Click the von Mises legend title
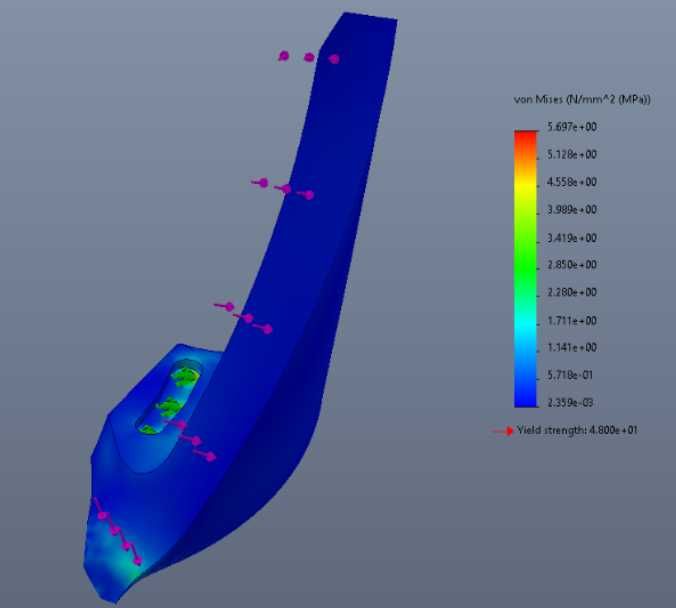The height and width of the screenshot is (608, 676). [x=582, y=100]
